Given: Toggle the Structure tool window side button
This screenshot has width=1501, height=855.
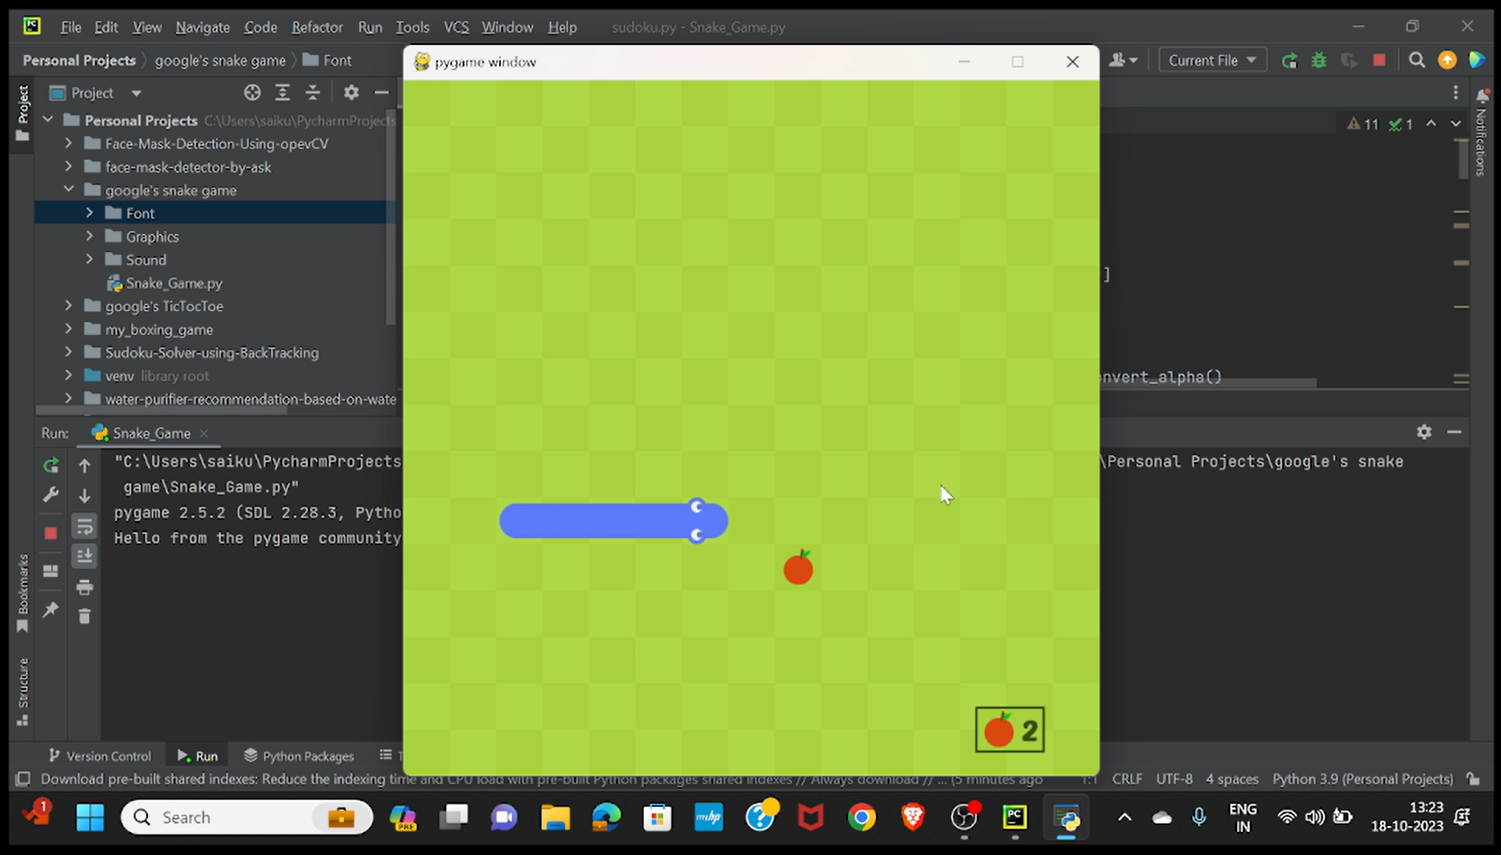Looking at the screenshot, I should [23, 691].
